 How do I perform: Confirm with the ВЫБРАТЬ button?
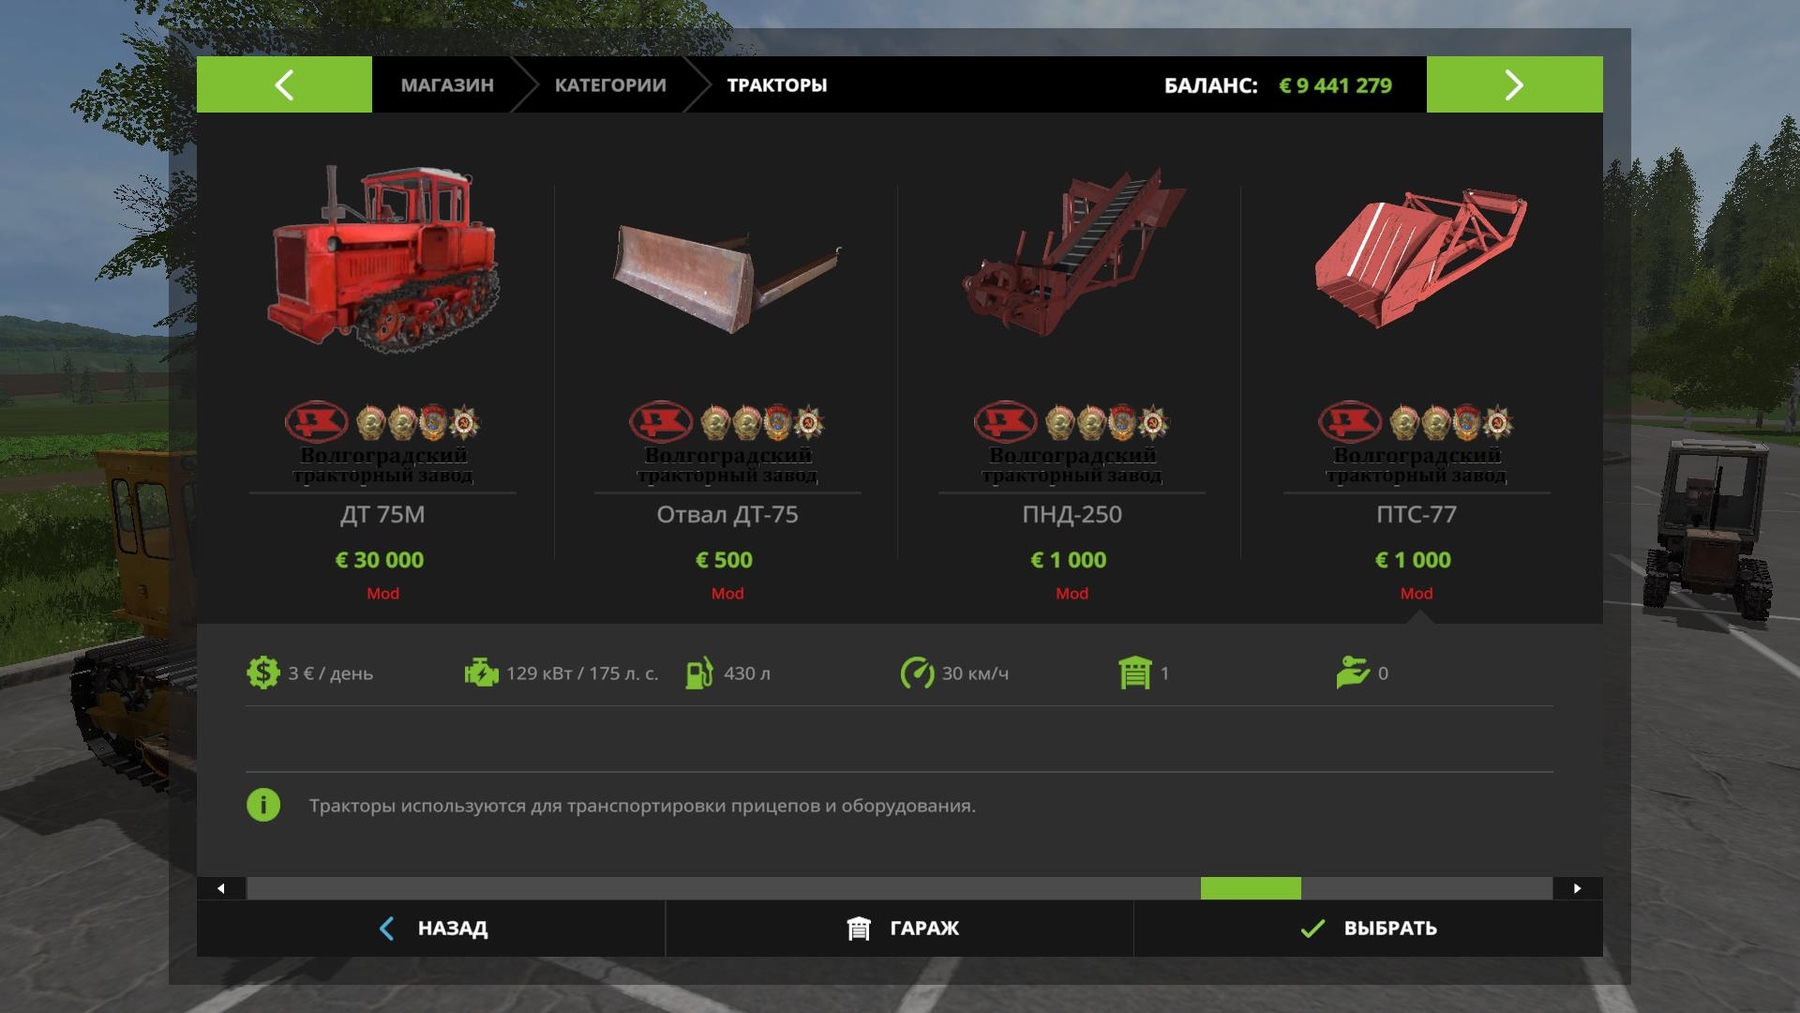(x=1368, y=929)
